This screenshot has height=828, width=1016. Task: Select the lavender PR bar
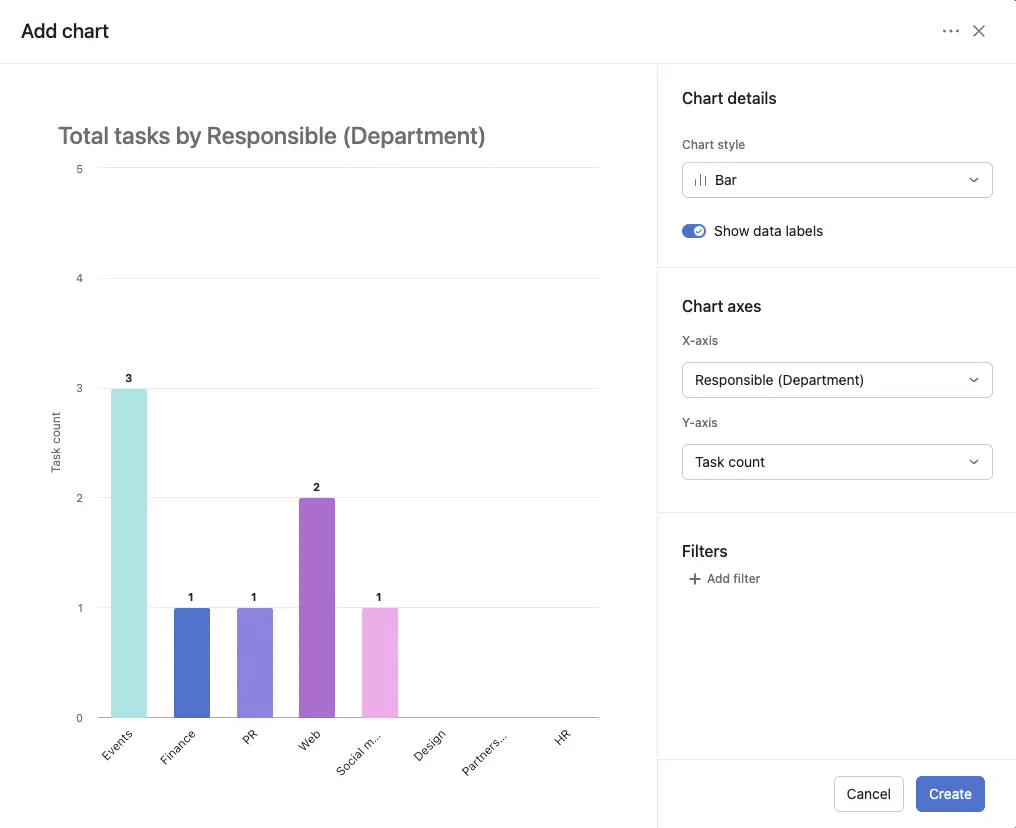coord(255,662)
